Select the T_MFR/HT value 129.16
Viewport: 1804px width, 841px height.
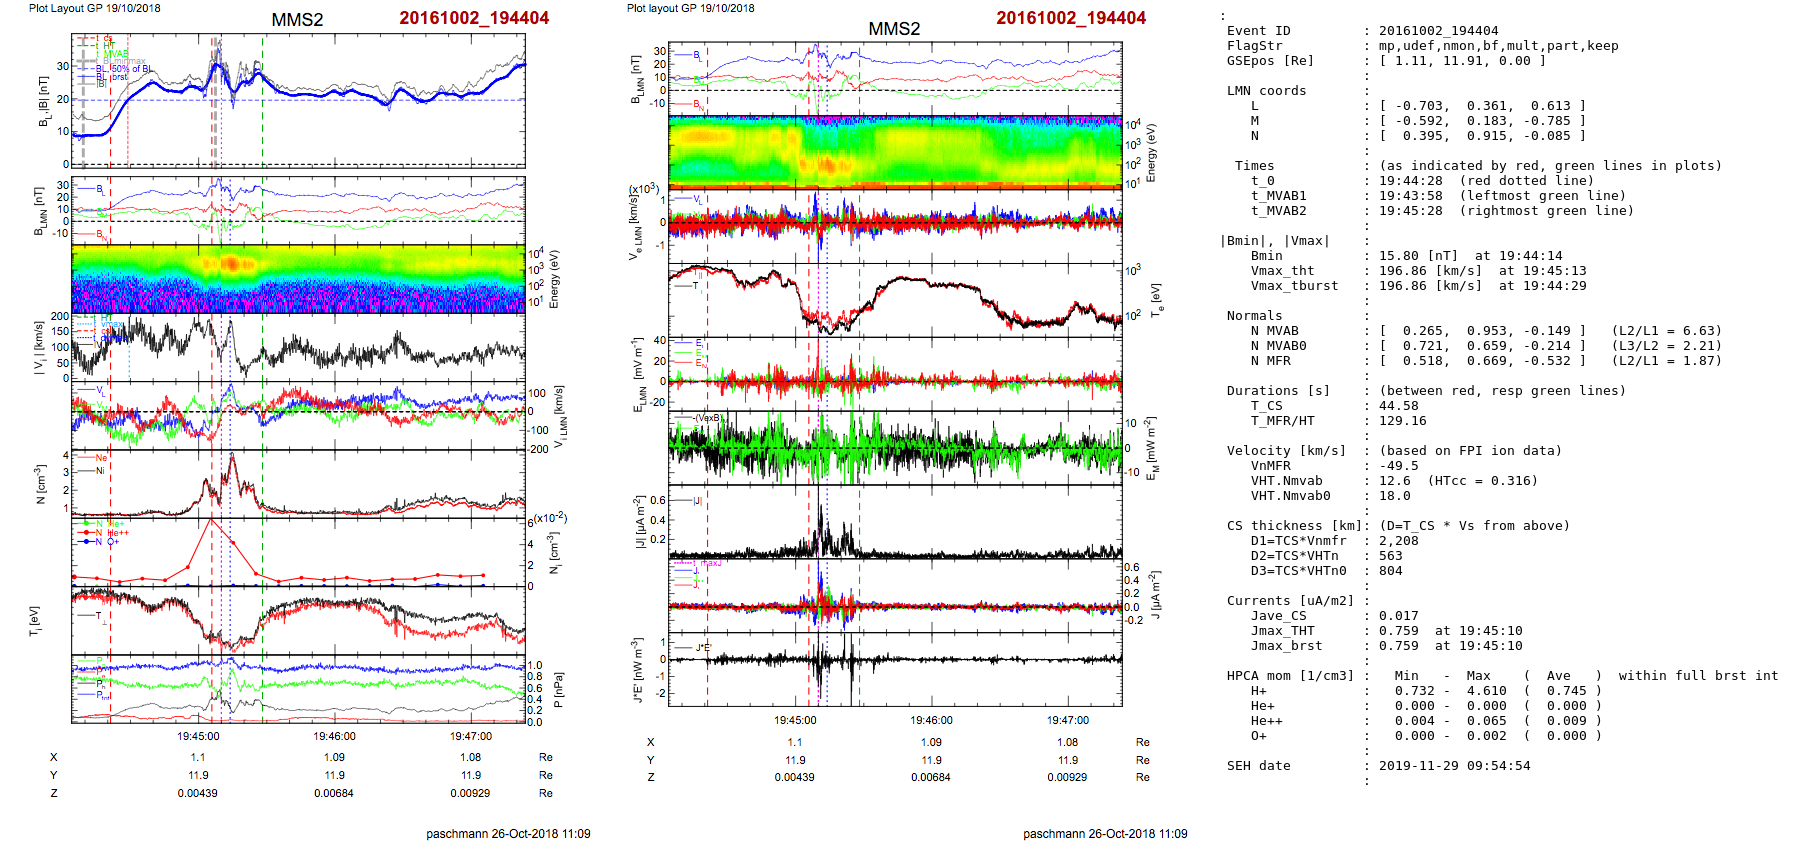point(1402,421)
